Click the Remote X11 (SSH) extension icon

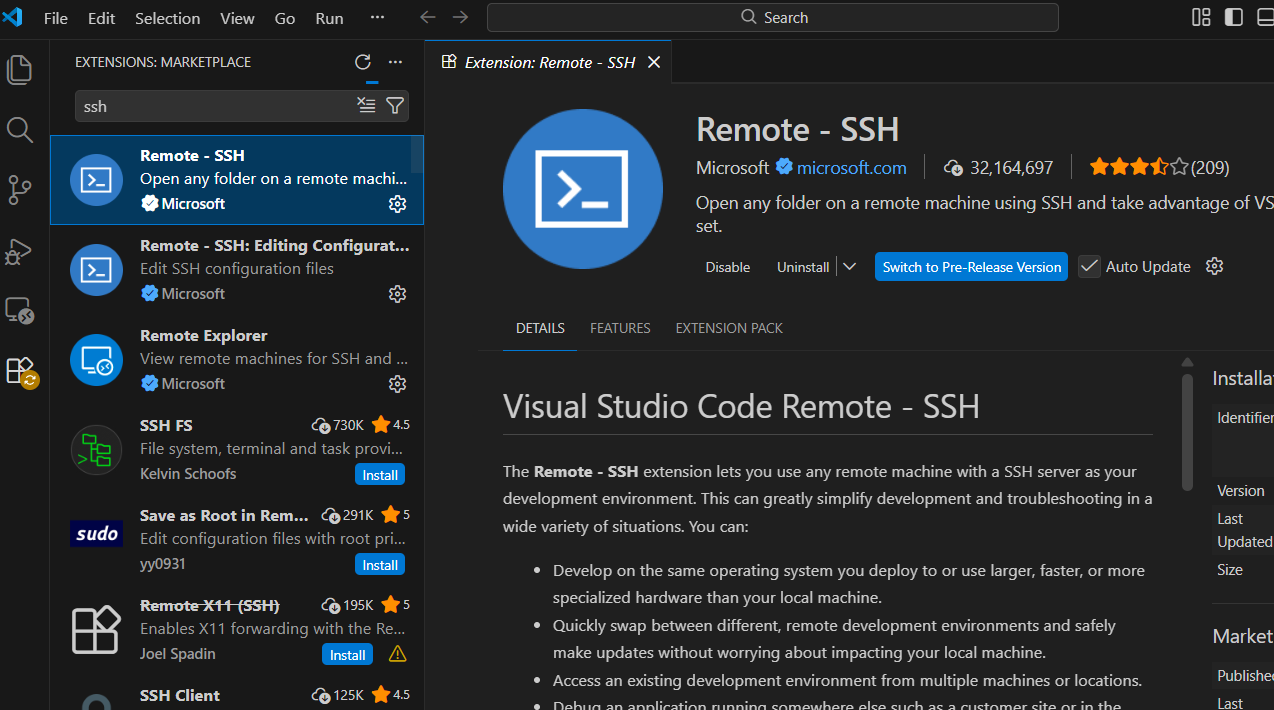click(97, 631)
